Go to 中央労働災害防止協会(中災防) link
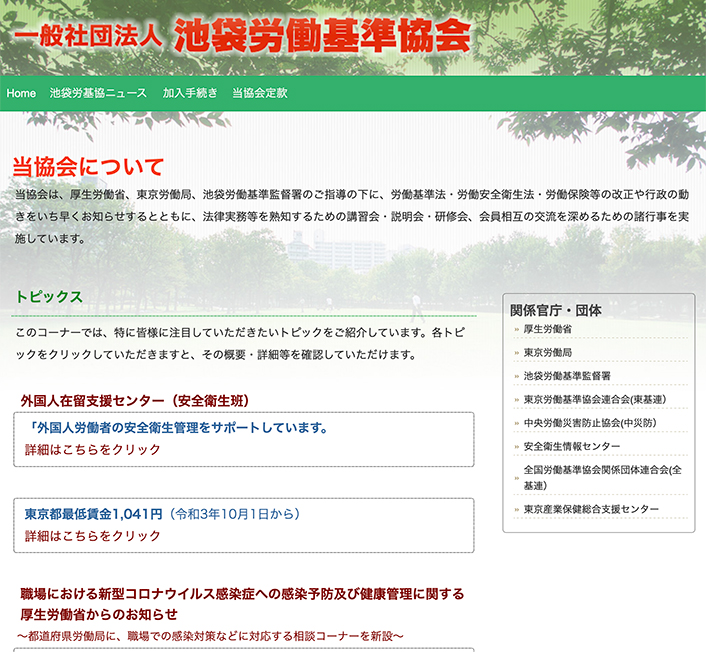The height and width of the screenshot is (652, 706). [590, 422]
